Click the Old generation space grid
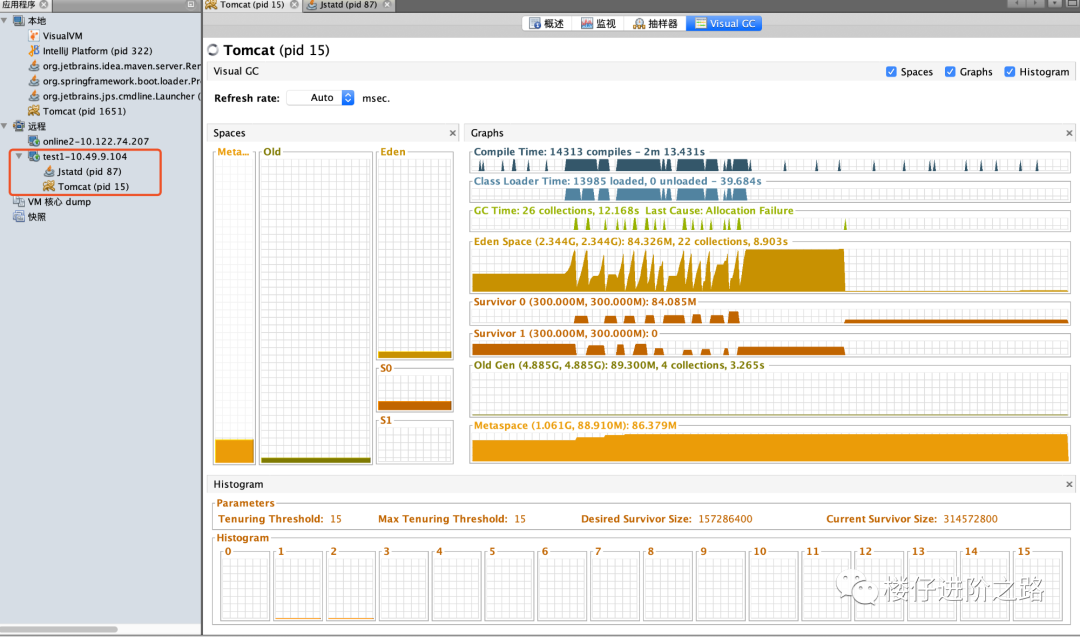This screenshot has width=1080, height=637. tap(316, 310)
